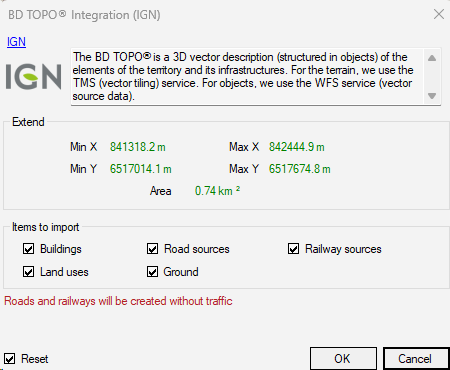Confirm import with the OK button
The width and height of the screenshot is (450, 370).
343,359
